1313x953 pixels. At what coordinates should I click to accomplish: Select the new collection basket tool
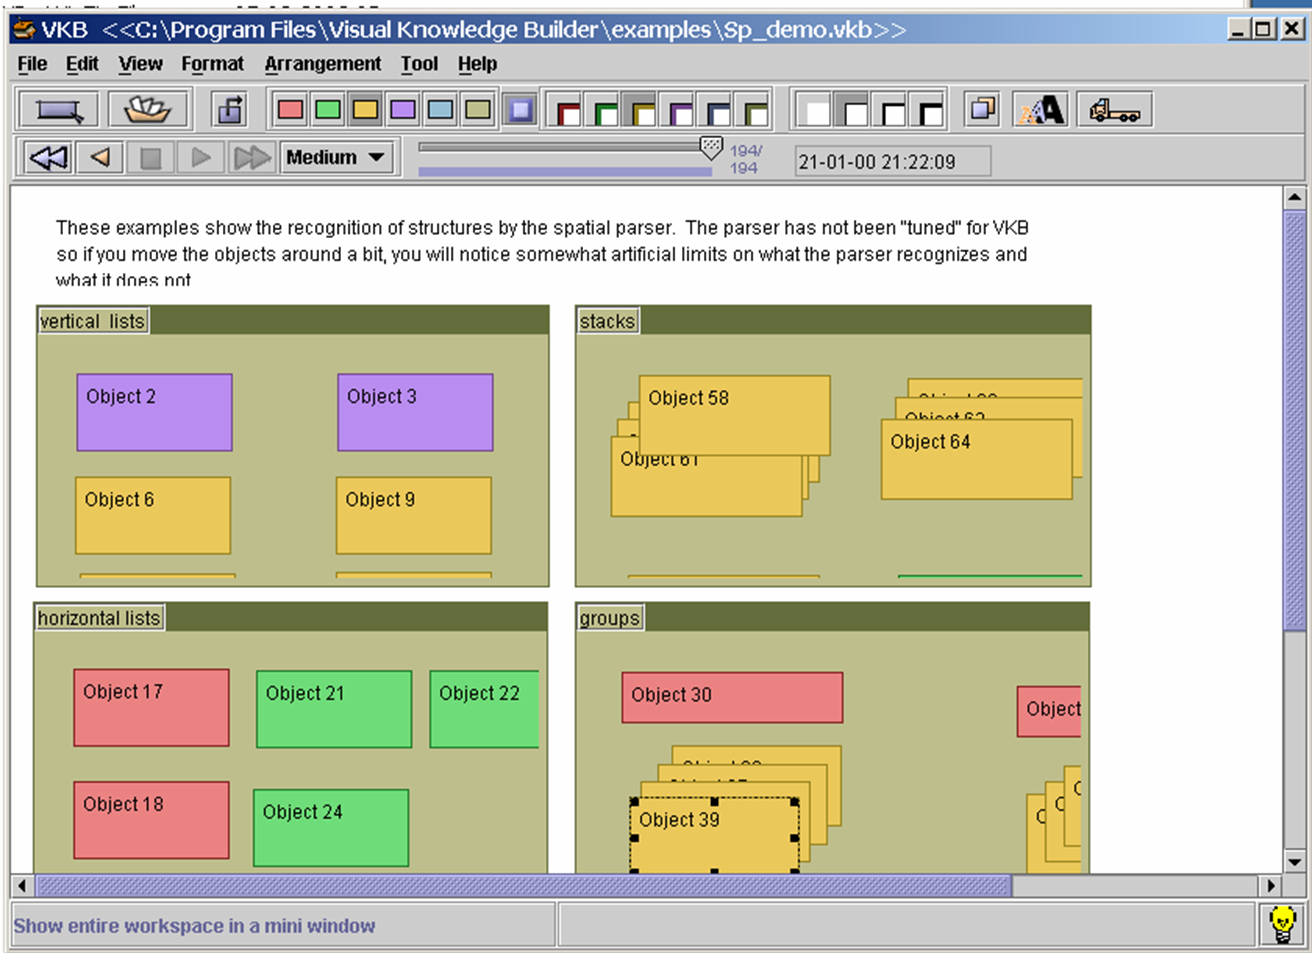pos(147,110)
